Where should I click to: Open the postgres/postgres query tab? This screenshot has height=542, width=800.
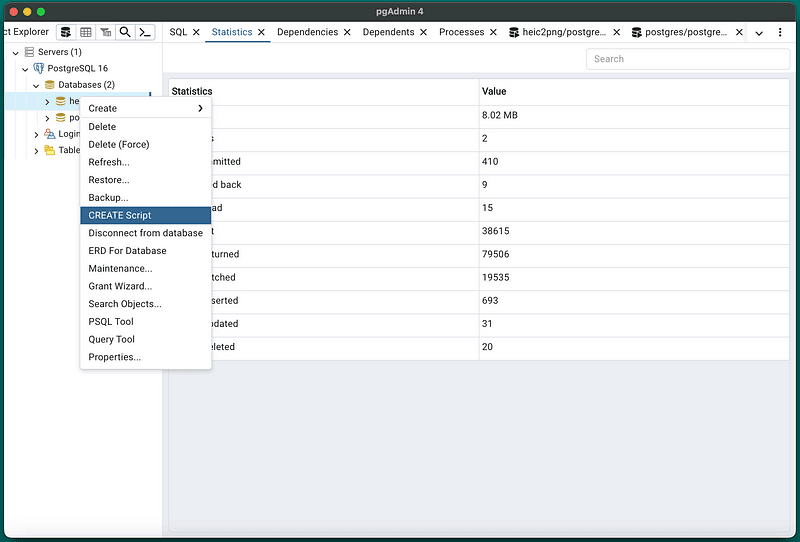[x=686, y=32]
